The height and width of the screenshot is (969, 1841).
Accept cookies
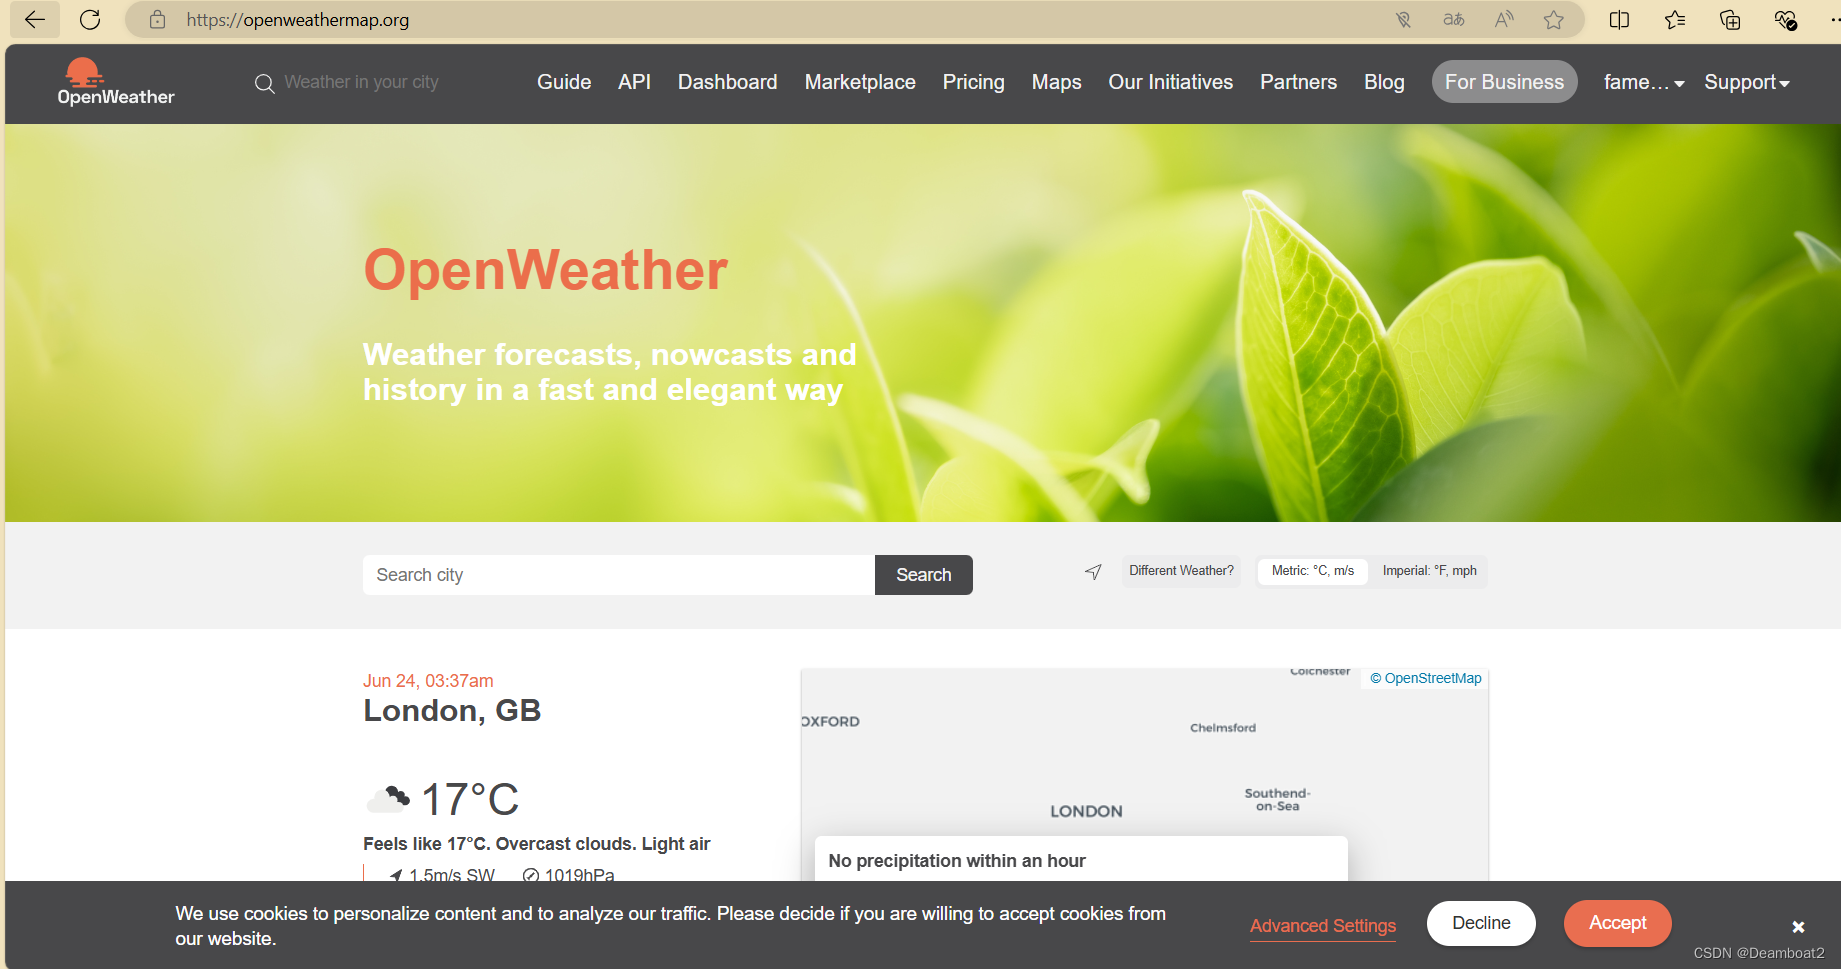tap(1617, 923)
